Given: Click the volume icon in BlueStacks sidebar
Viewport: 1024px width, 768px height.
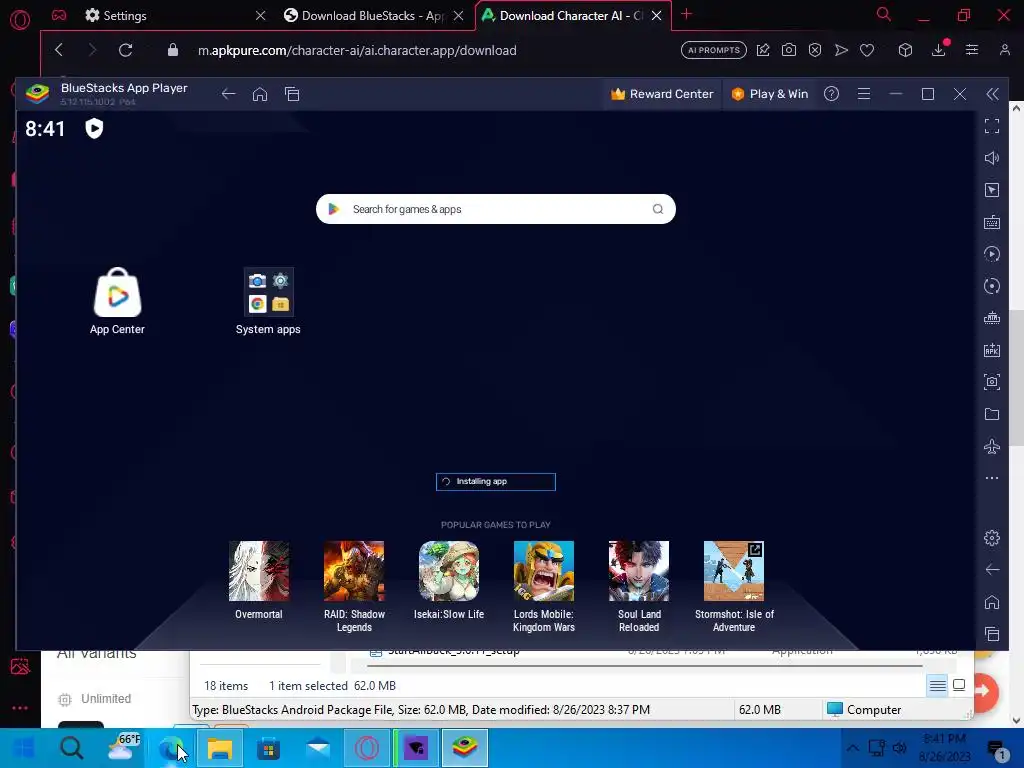Looking at the screenshot, I should (x=992, y=158).
